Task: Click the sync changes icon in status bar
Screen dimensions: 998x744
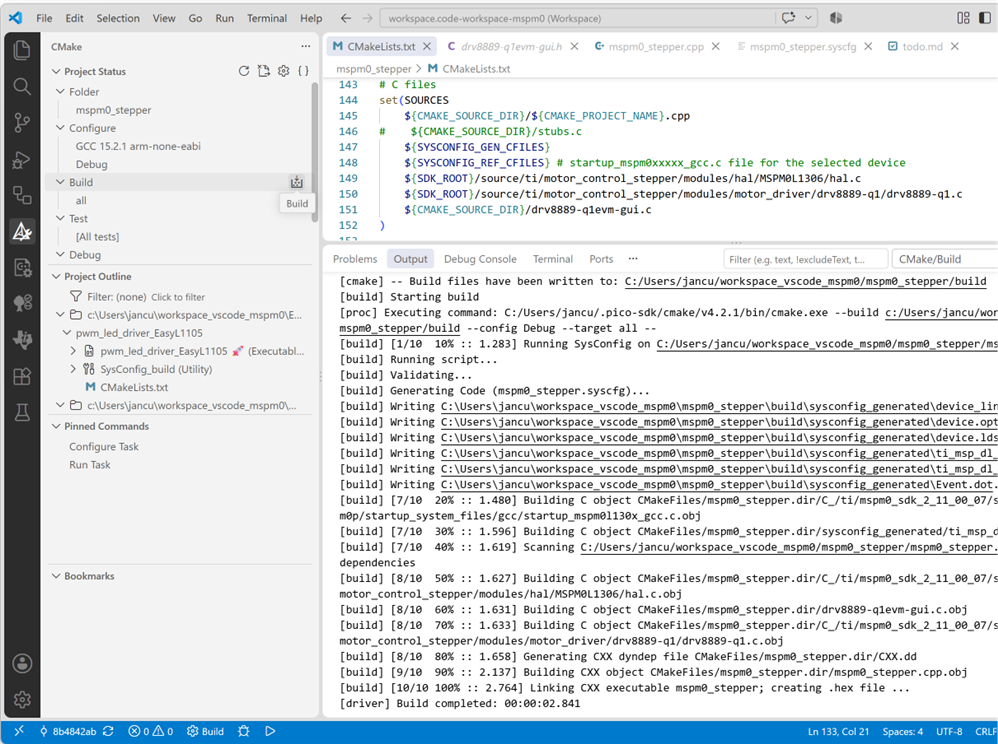Action: click(108, 731)
